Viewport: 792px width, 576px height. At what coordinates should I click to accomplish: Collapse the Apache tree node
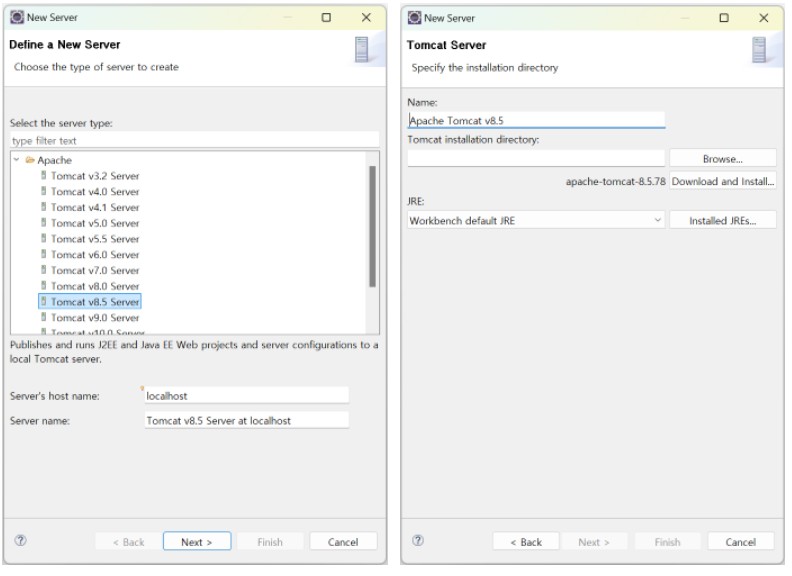click(17, 160)
